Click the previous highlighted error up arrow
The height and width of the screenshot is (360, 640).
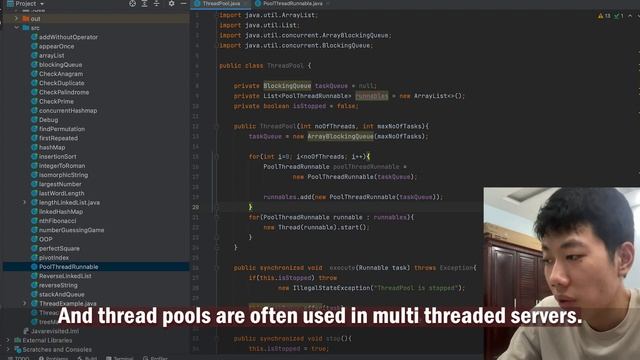pyautogui.click(x=630, y=16)
